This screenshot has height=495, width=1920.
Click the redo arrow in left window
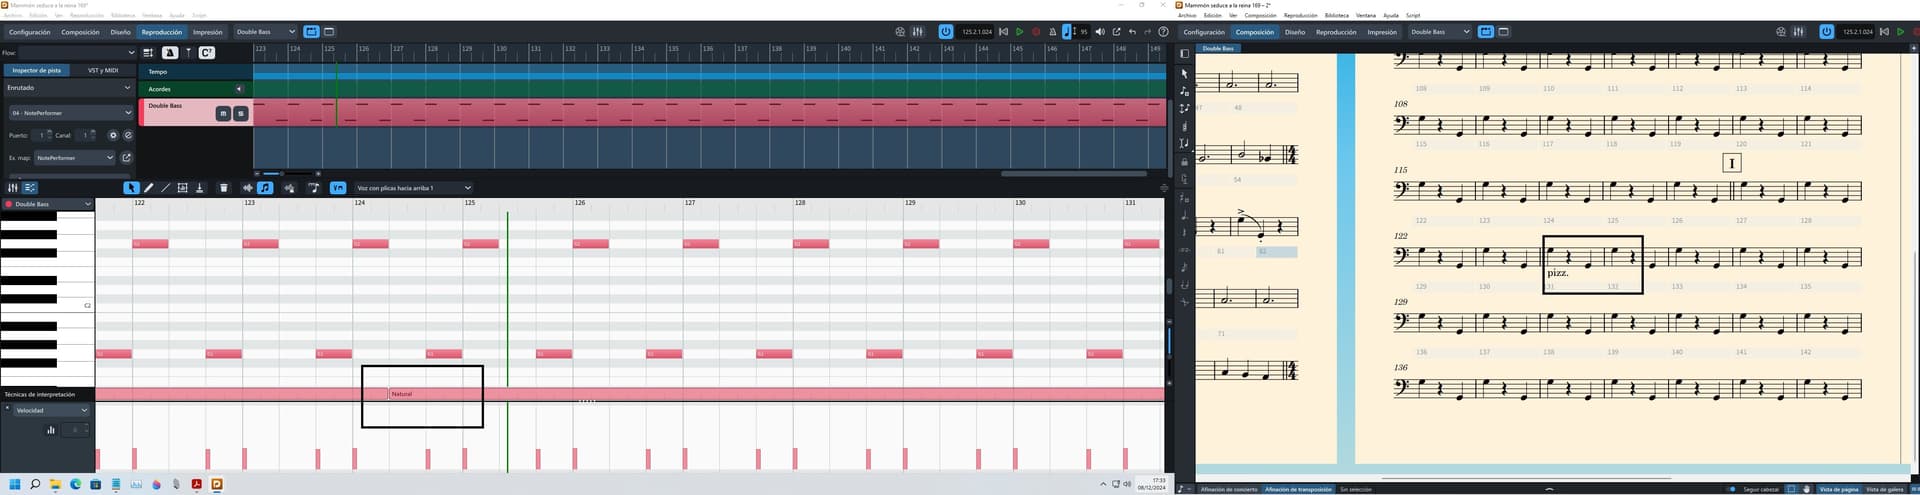click(1147, 32)
